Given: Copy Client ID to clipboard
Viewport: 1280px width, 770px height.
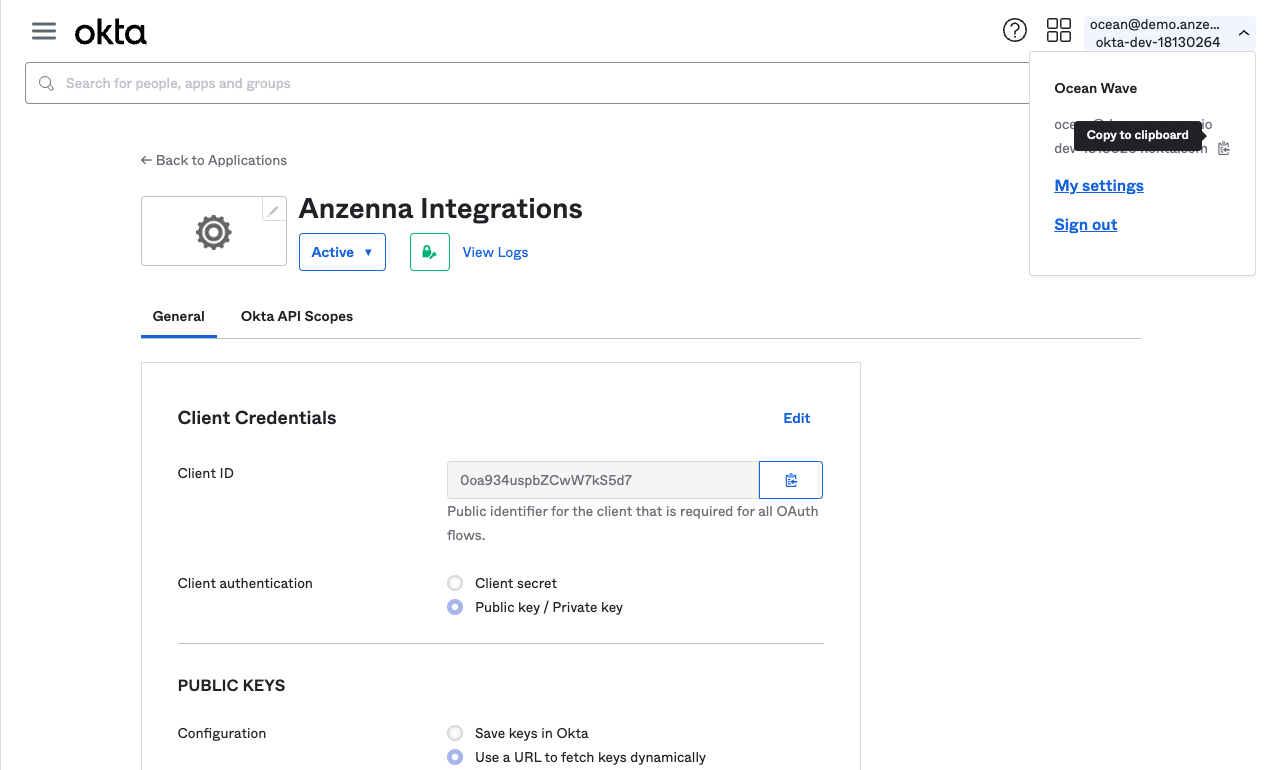Looking at the screenshot, I should coord(790,480).
